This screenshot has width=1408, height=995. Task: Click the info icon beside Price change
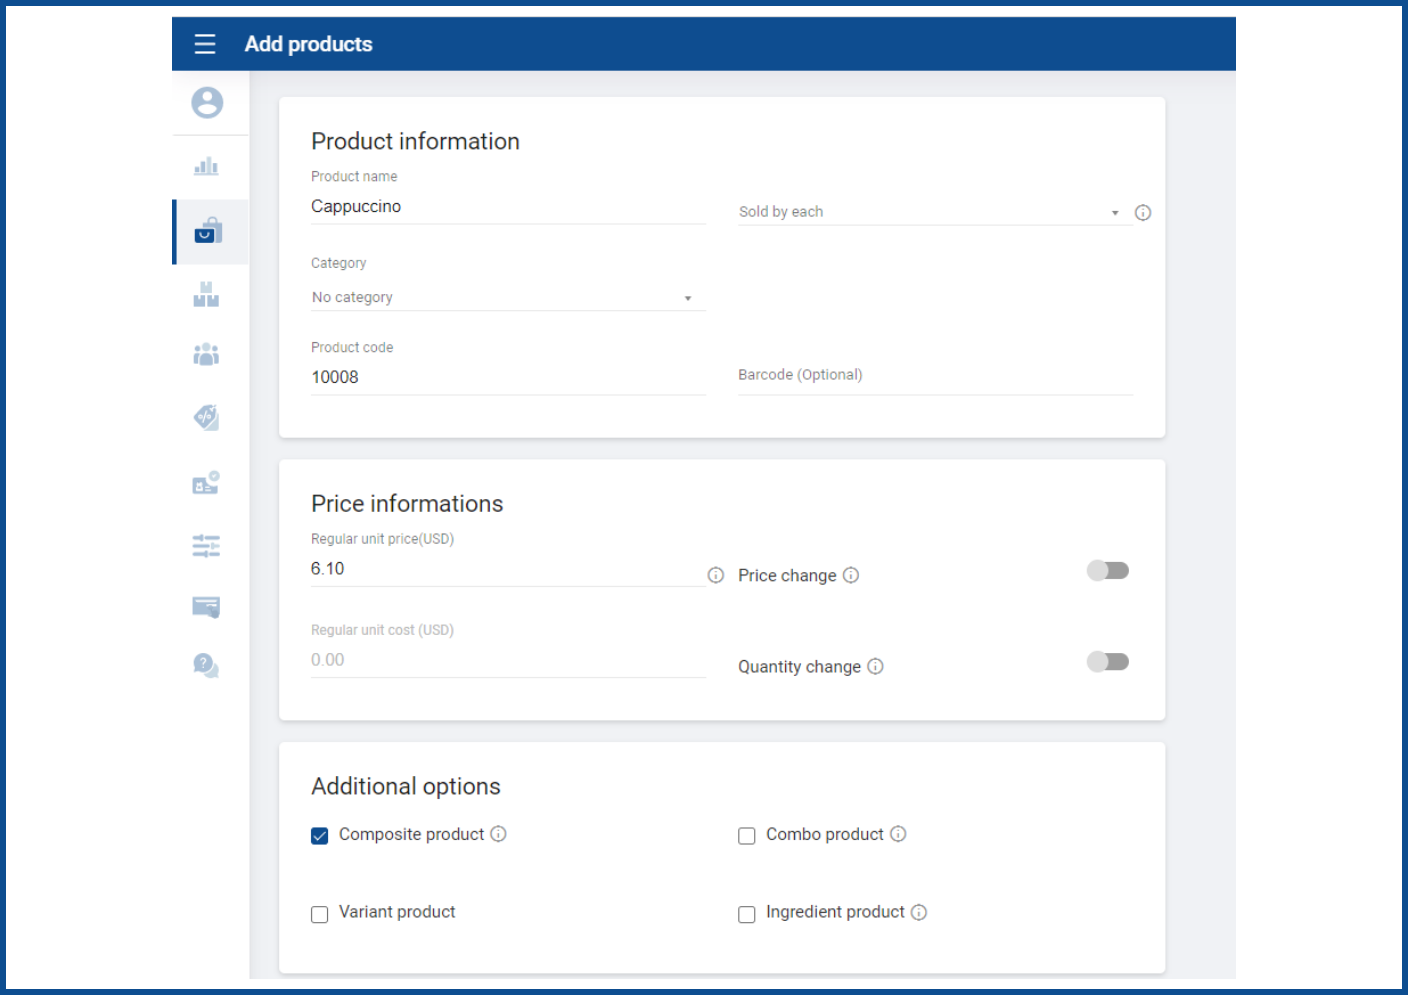tap(851, 575)
